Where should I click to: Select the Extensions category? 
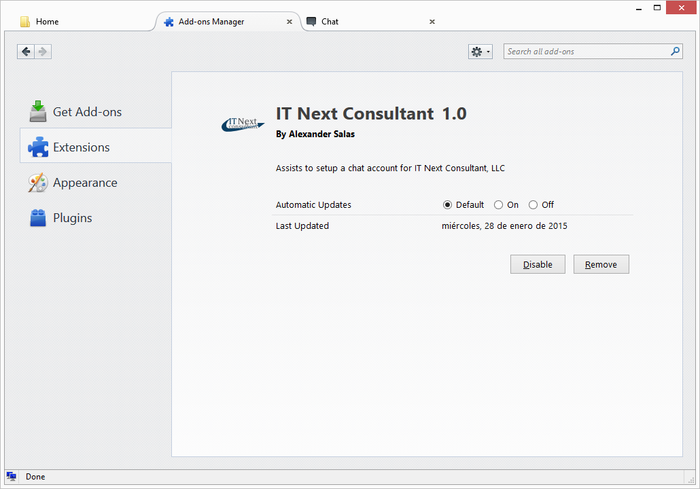96,147
